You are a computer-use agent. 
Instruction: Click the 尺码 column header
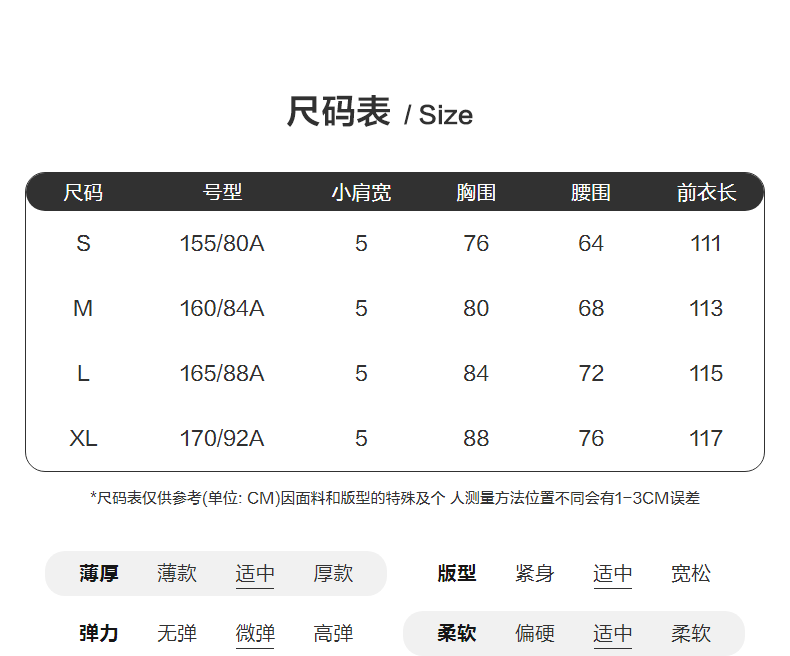click(x=83, y=193)
